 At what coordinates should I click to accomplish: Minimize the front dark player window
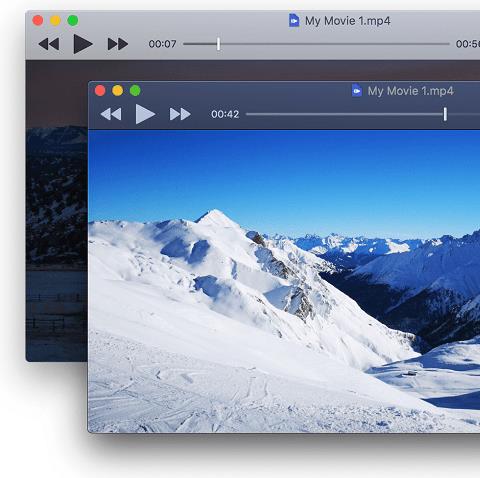pyautogui.click(x=118, y=90)
